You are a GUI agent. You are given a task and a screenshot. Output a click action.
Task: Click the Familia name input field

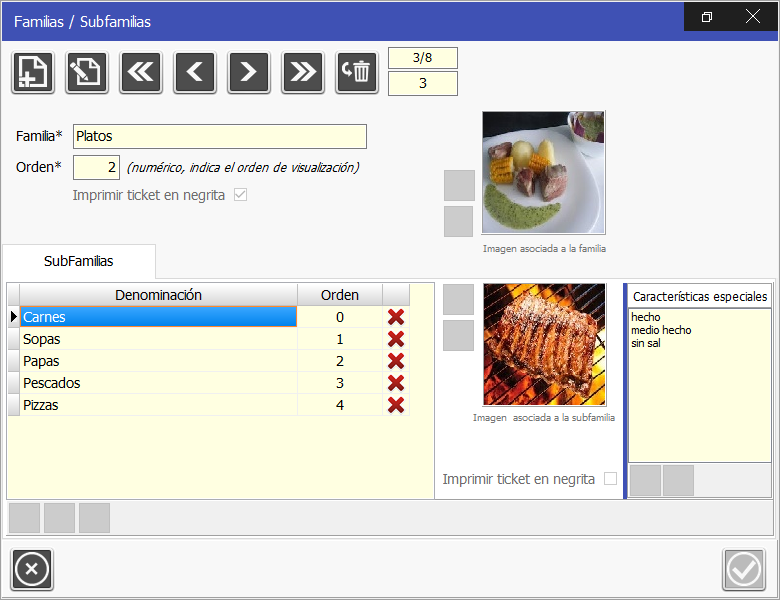220,136
